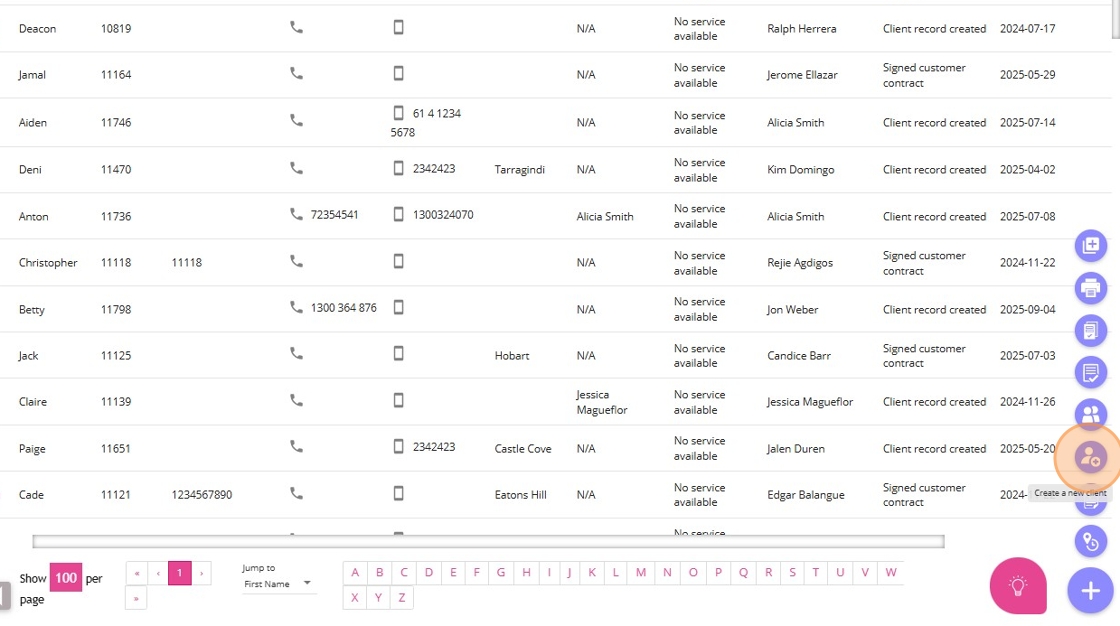Filter clients by letter M
The image size is (1120, 626).
pos(641,573)
